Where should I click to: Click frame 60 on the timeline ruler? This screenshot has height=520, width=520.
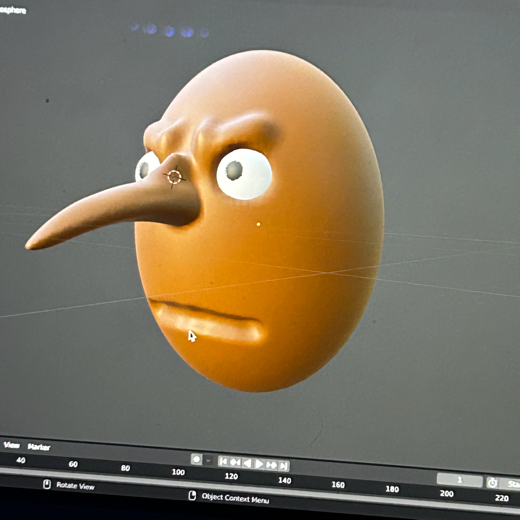tap(73, 464)
